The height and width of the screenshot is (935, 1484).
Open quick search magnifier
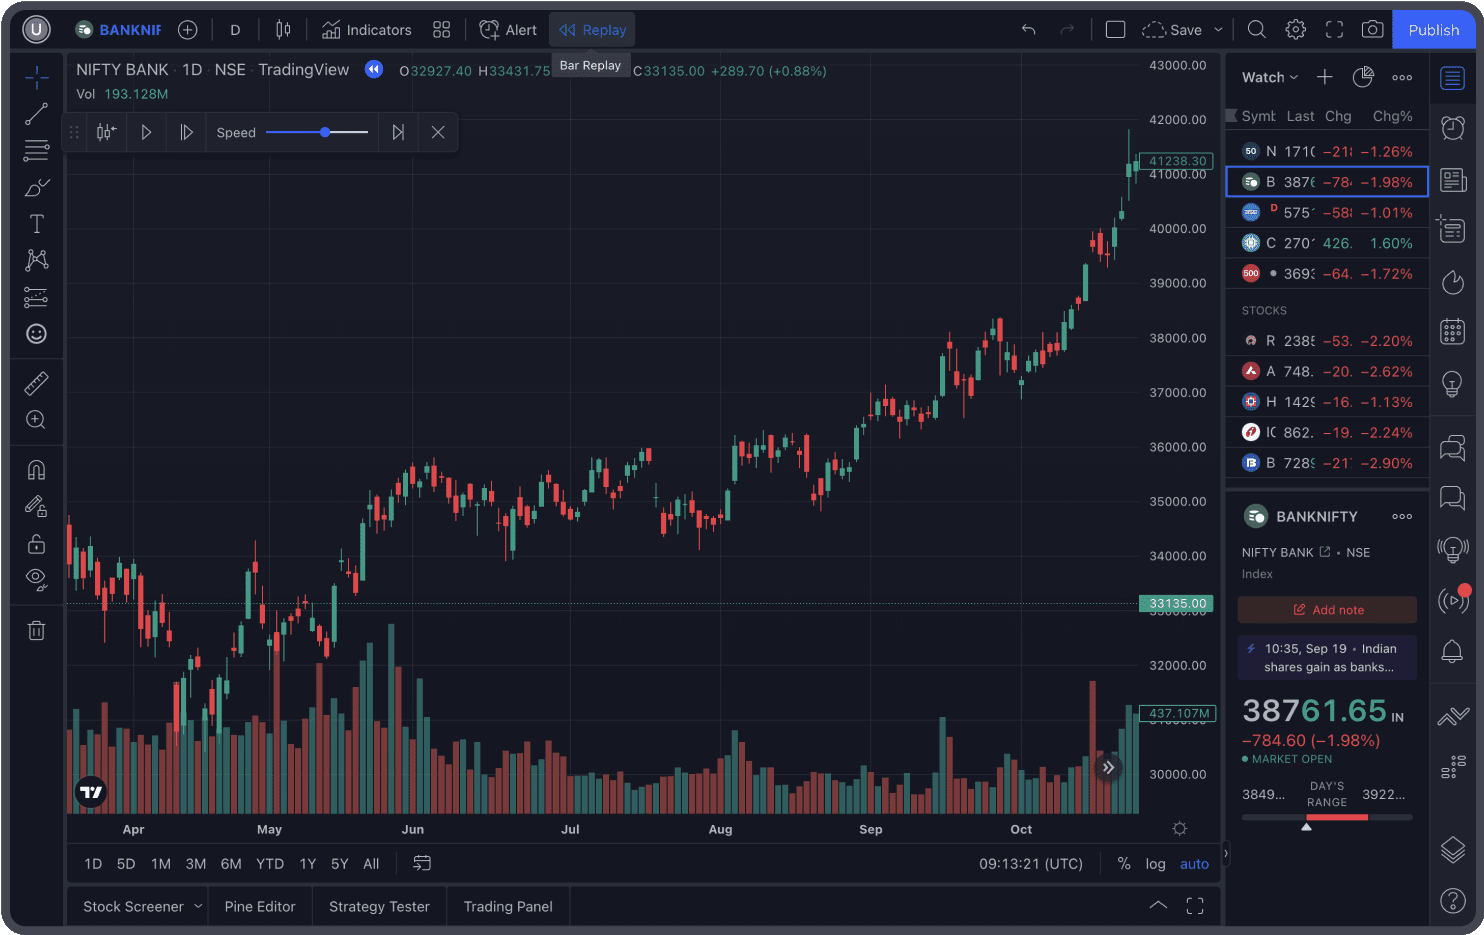tap(1257, 30)
